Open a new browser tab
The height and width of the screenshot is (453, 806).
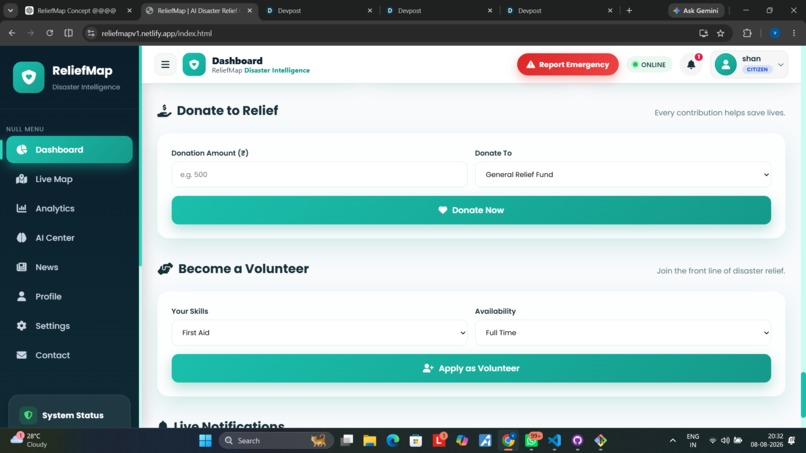(629, 10)
